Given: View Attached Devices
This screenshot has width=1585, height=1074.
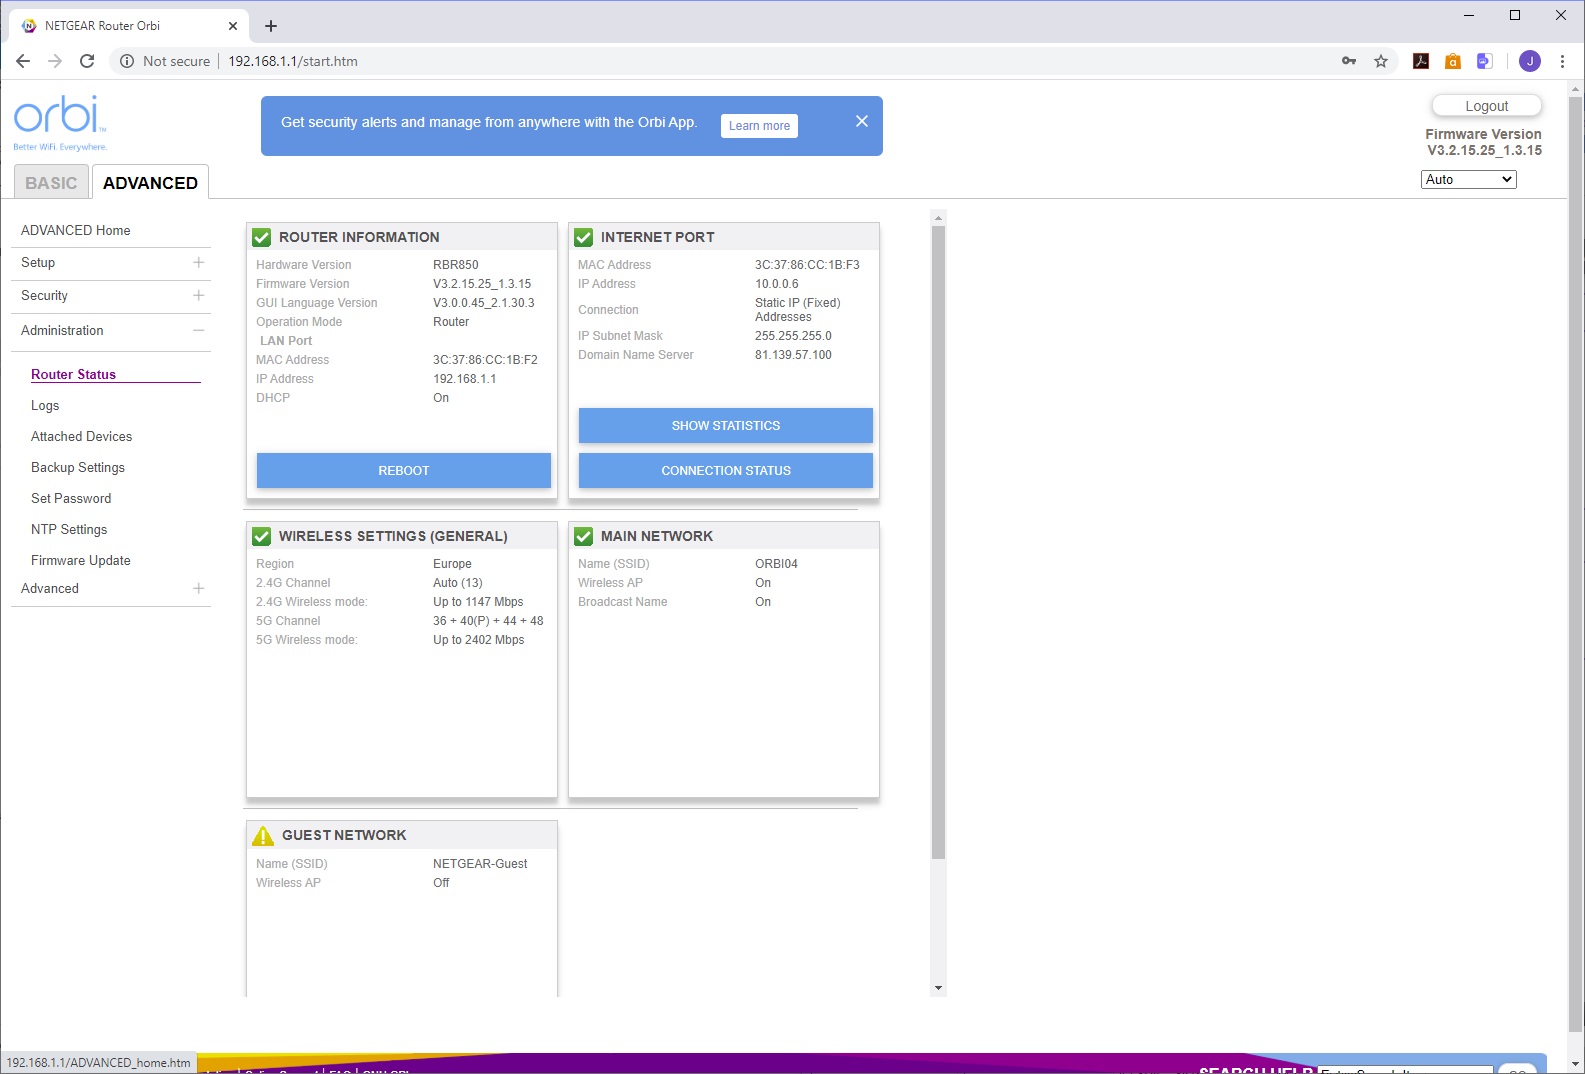Looking at the screenshot, I should (x=81, y=436).
